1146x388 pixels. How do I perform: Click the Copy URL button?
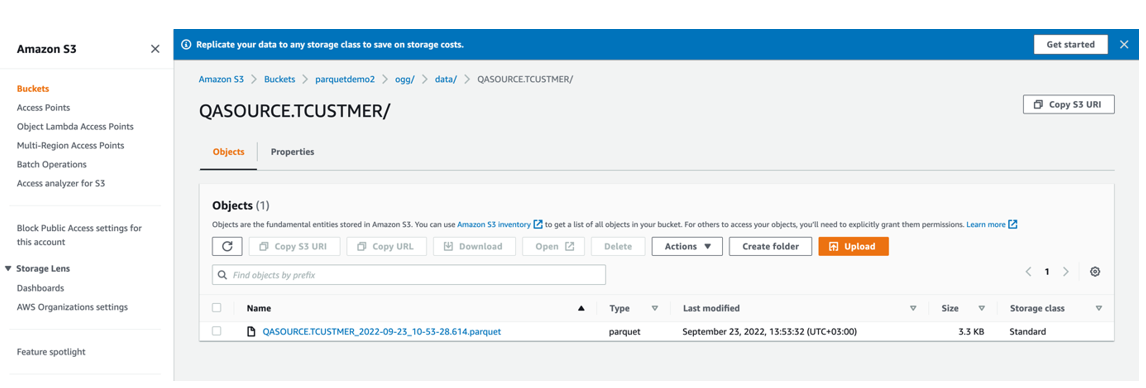tap(387, 246)
